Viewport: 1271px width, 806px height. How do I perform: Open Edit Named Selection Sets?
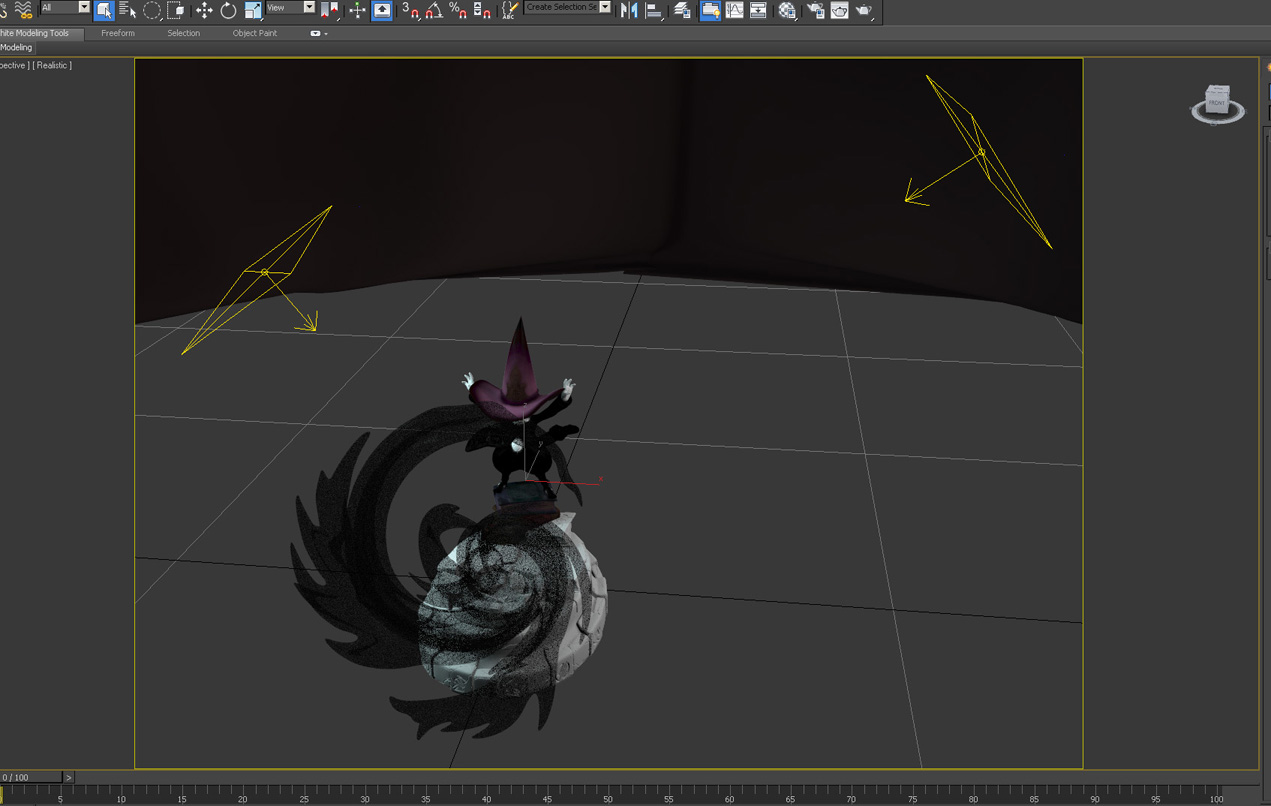(x=510, y=10)
